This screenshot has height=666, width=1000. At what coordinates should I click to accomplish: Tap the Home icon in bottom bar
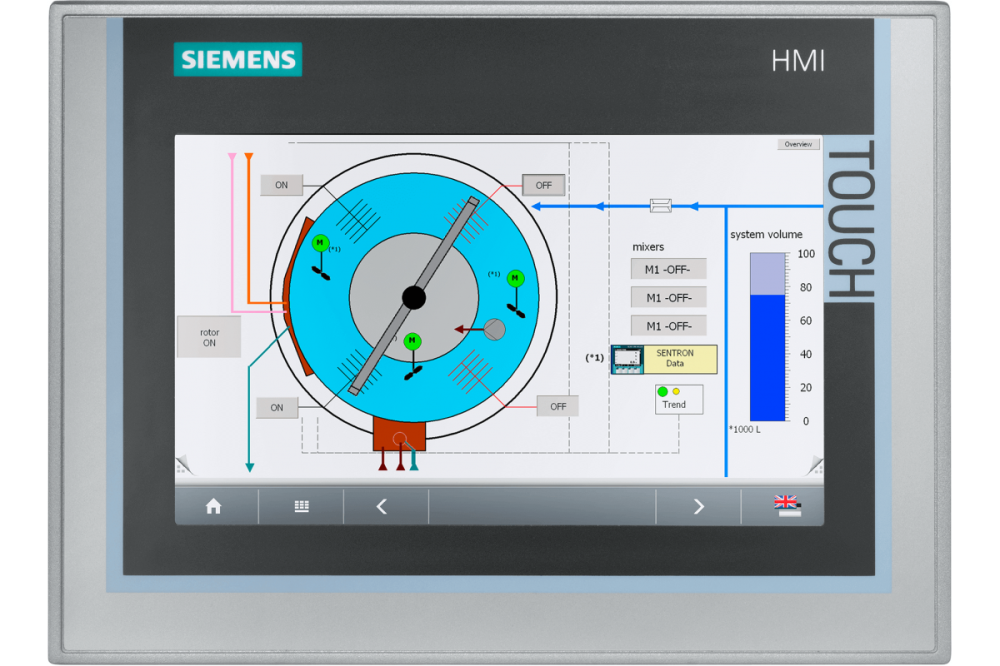tap(213, 507)
